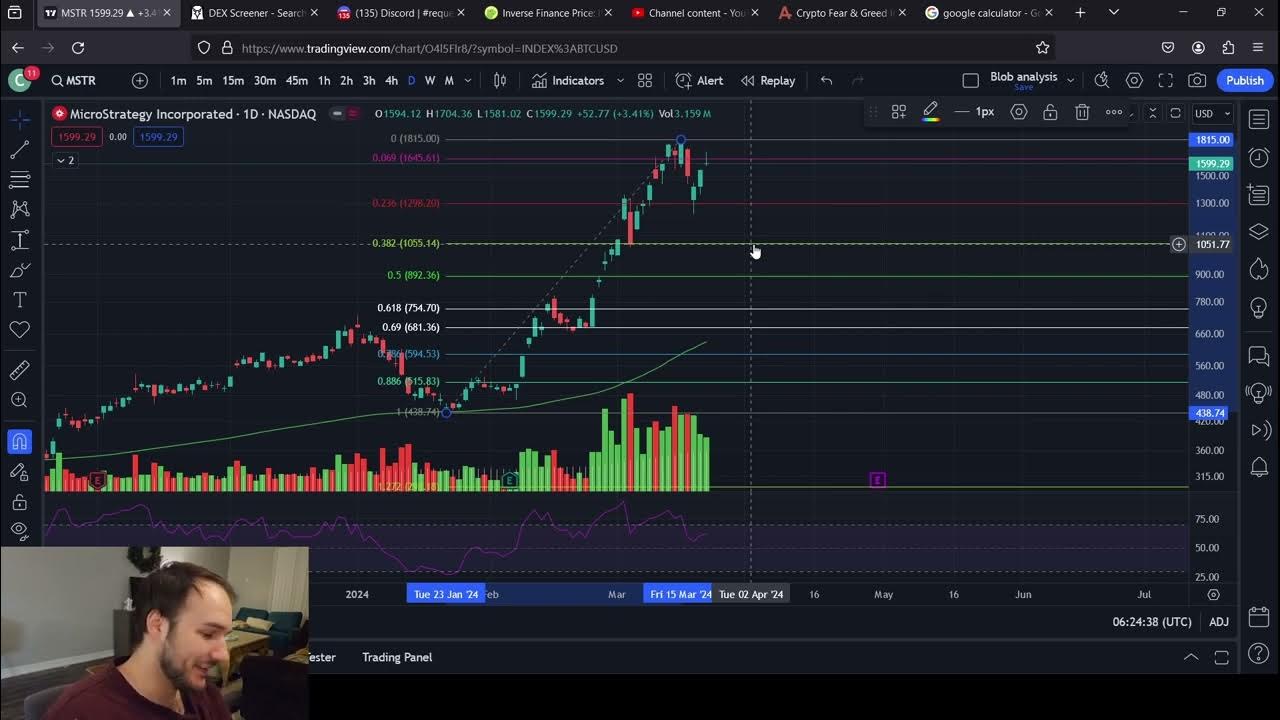Open the Trading Panel tab
This screenshot has width=1280, height=720.
(x=397, y=657)
